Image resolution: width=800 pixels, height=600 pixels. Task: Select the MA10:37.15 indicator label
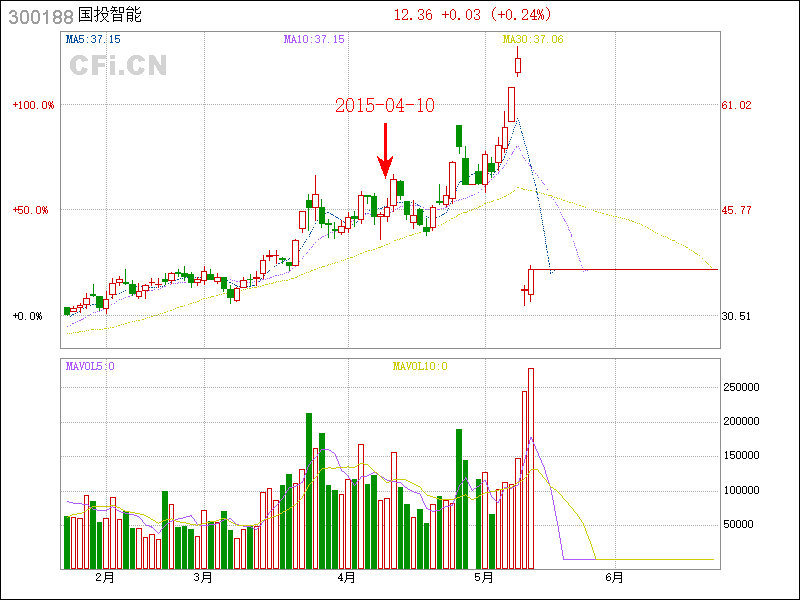[x=314, y=39]
